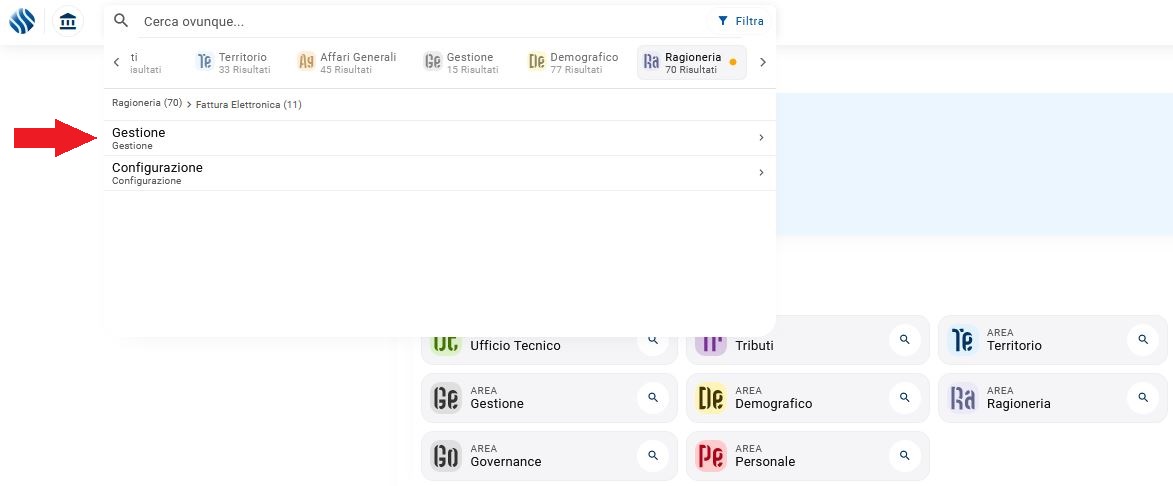1173x486 pixels.
Task: Click search icon on Demografico area card
Action: [x=904, y=398]
